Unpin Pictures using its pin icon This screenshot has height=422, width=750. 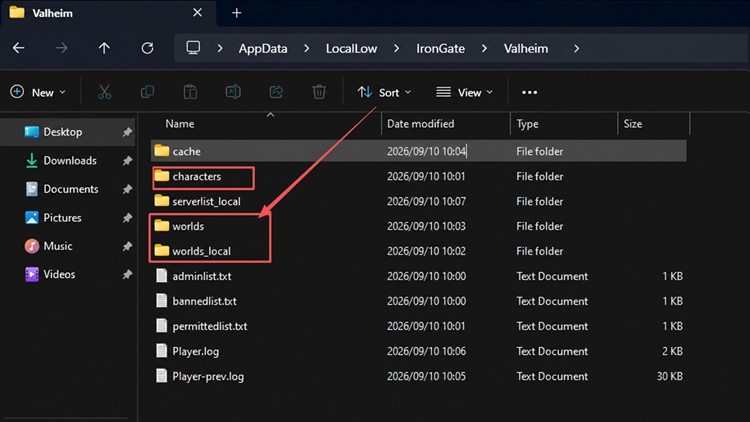pyautogui.click(x=127, y=218)
